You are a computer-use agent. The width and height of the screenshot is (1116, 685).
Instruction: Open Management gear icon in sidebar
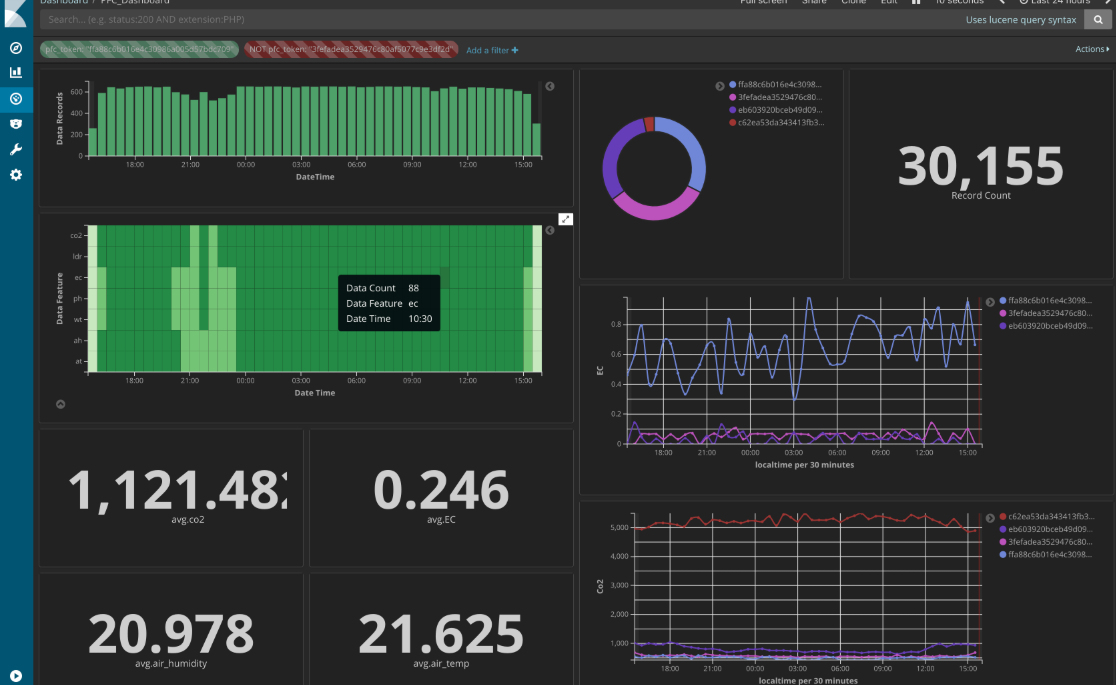click(16, 175)
